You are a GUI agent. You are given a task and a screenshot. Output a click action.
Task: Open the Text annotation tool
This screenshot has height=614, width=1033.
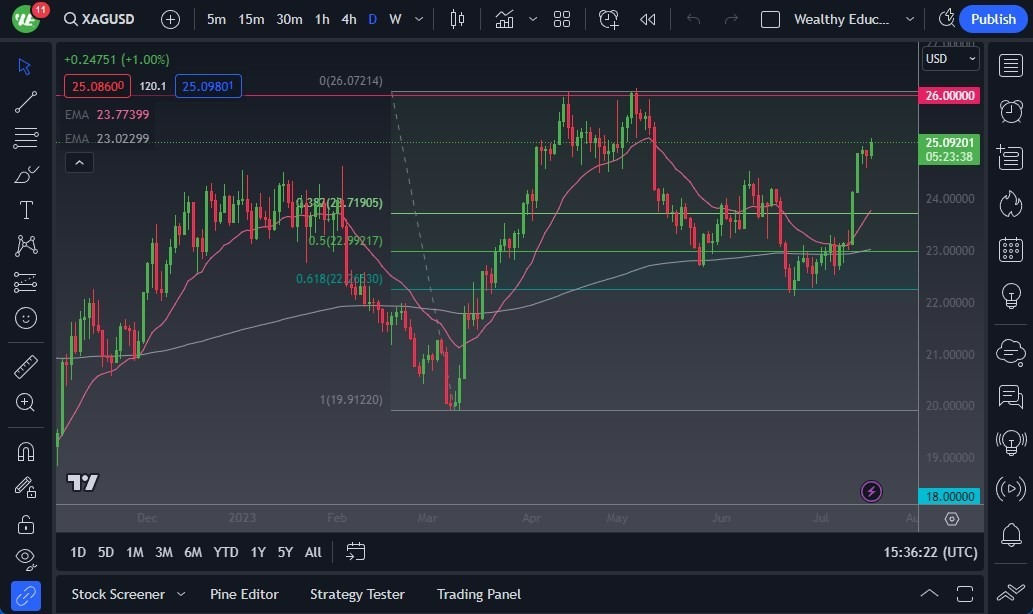26,209
